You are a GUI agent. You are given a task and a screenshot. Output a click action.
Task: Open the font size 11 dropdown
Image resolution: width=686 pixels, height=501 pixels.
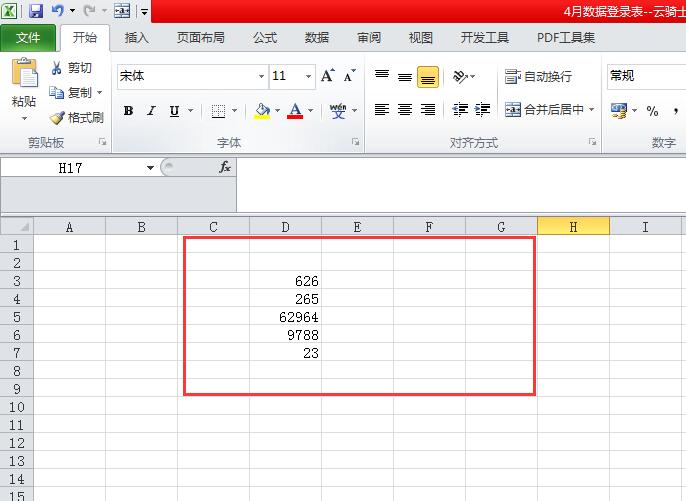click(308, 76)
